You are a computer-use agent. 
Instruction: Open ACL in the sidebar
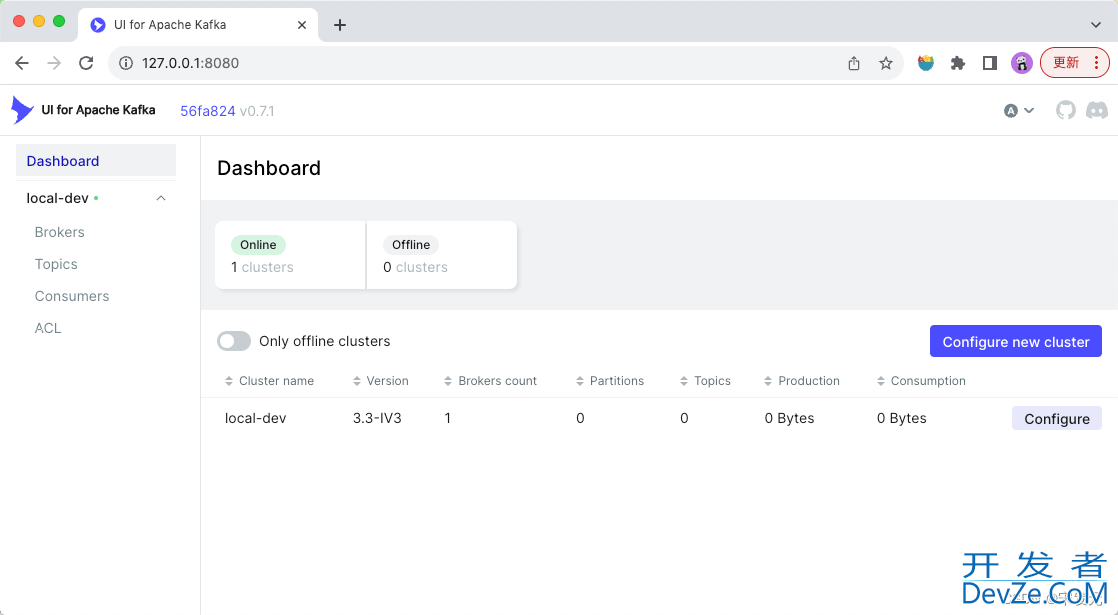coord(48,329)
